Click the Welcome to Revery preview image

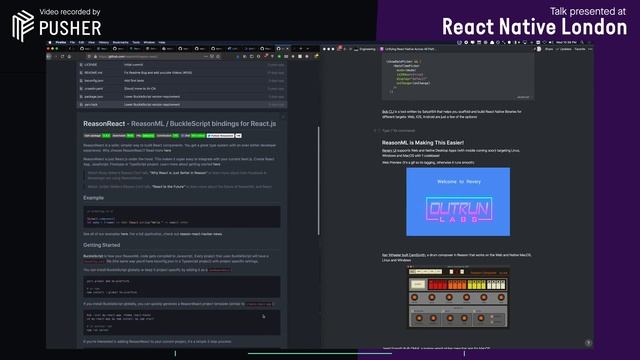point(458,202)
